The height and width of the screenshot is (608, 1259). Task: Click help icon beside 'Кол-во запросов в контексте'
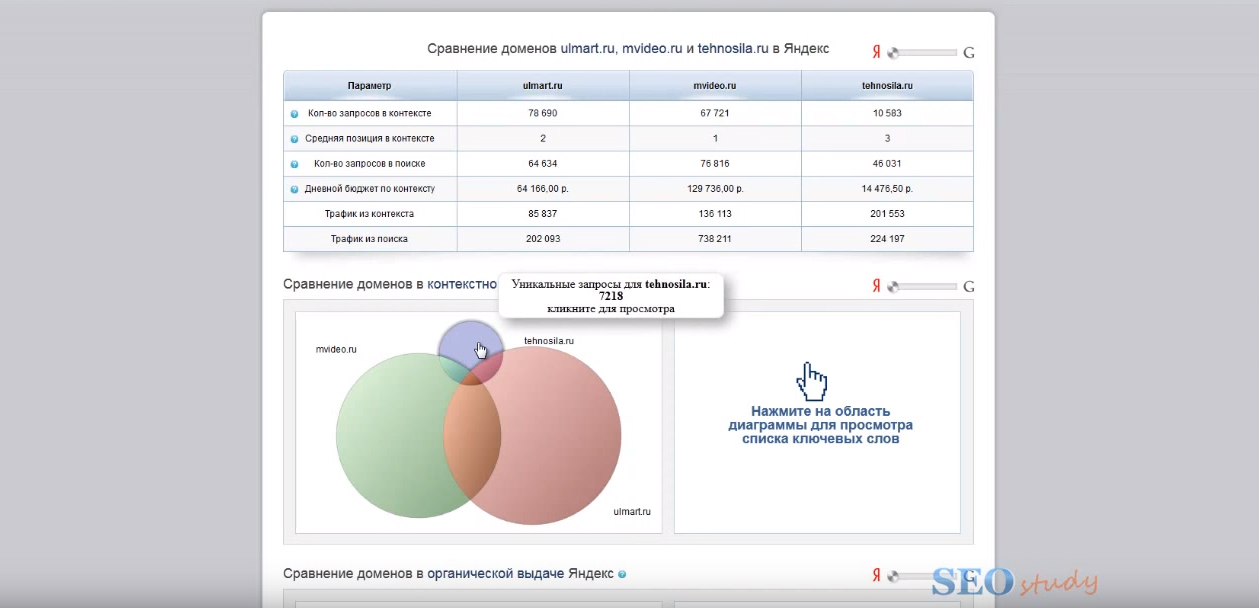pyautogui.click(x=294, y=114)
